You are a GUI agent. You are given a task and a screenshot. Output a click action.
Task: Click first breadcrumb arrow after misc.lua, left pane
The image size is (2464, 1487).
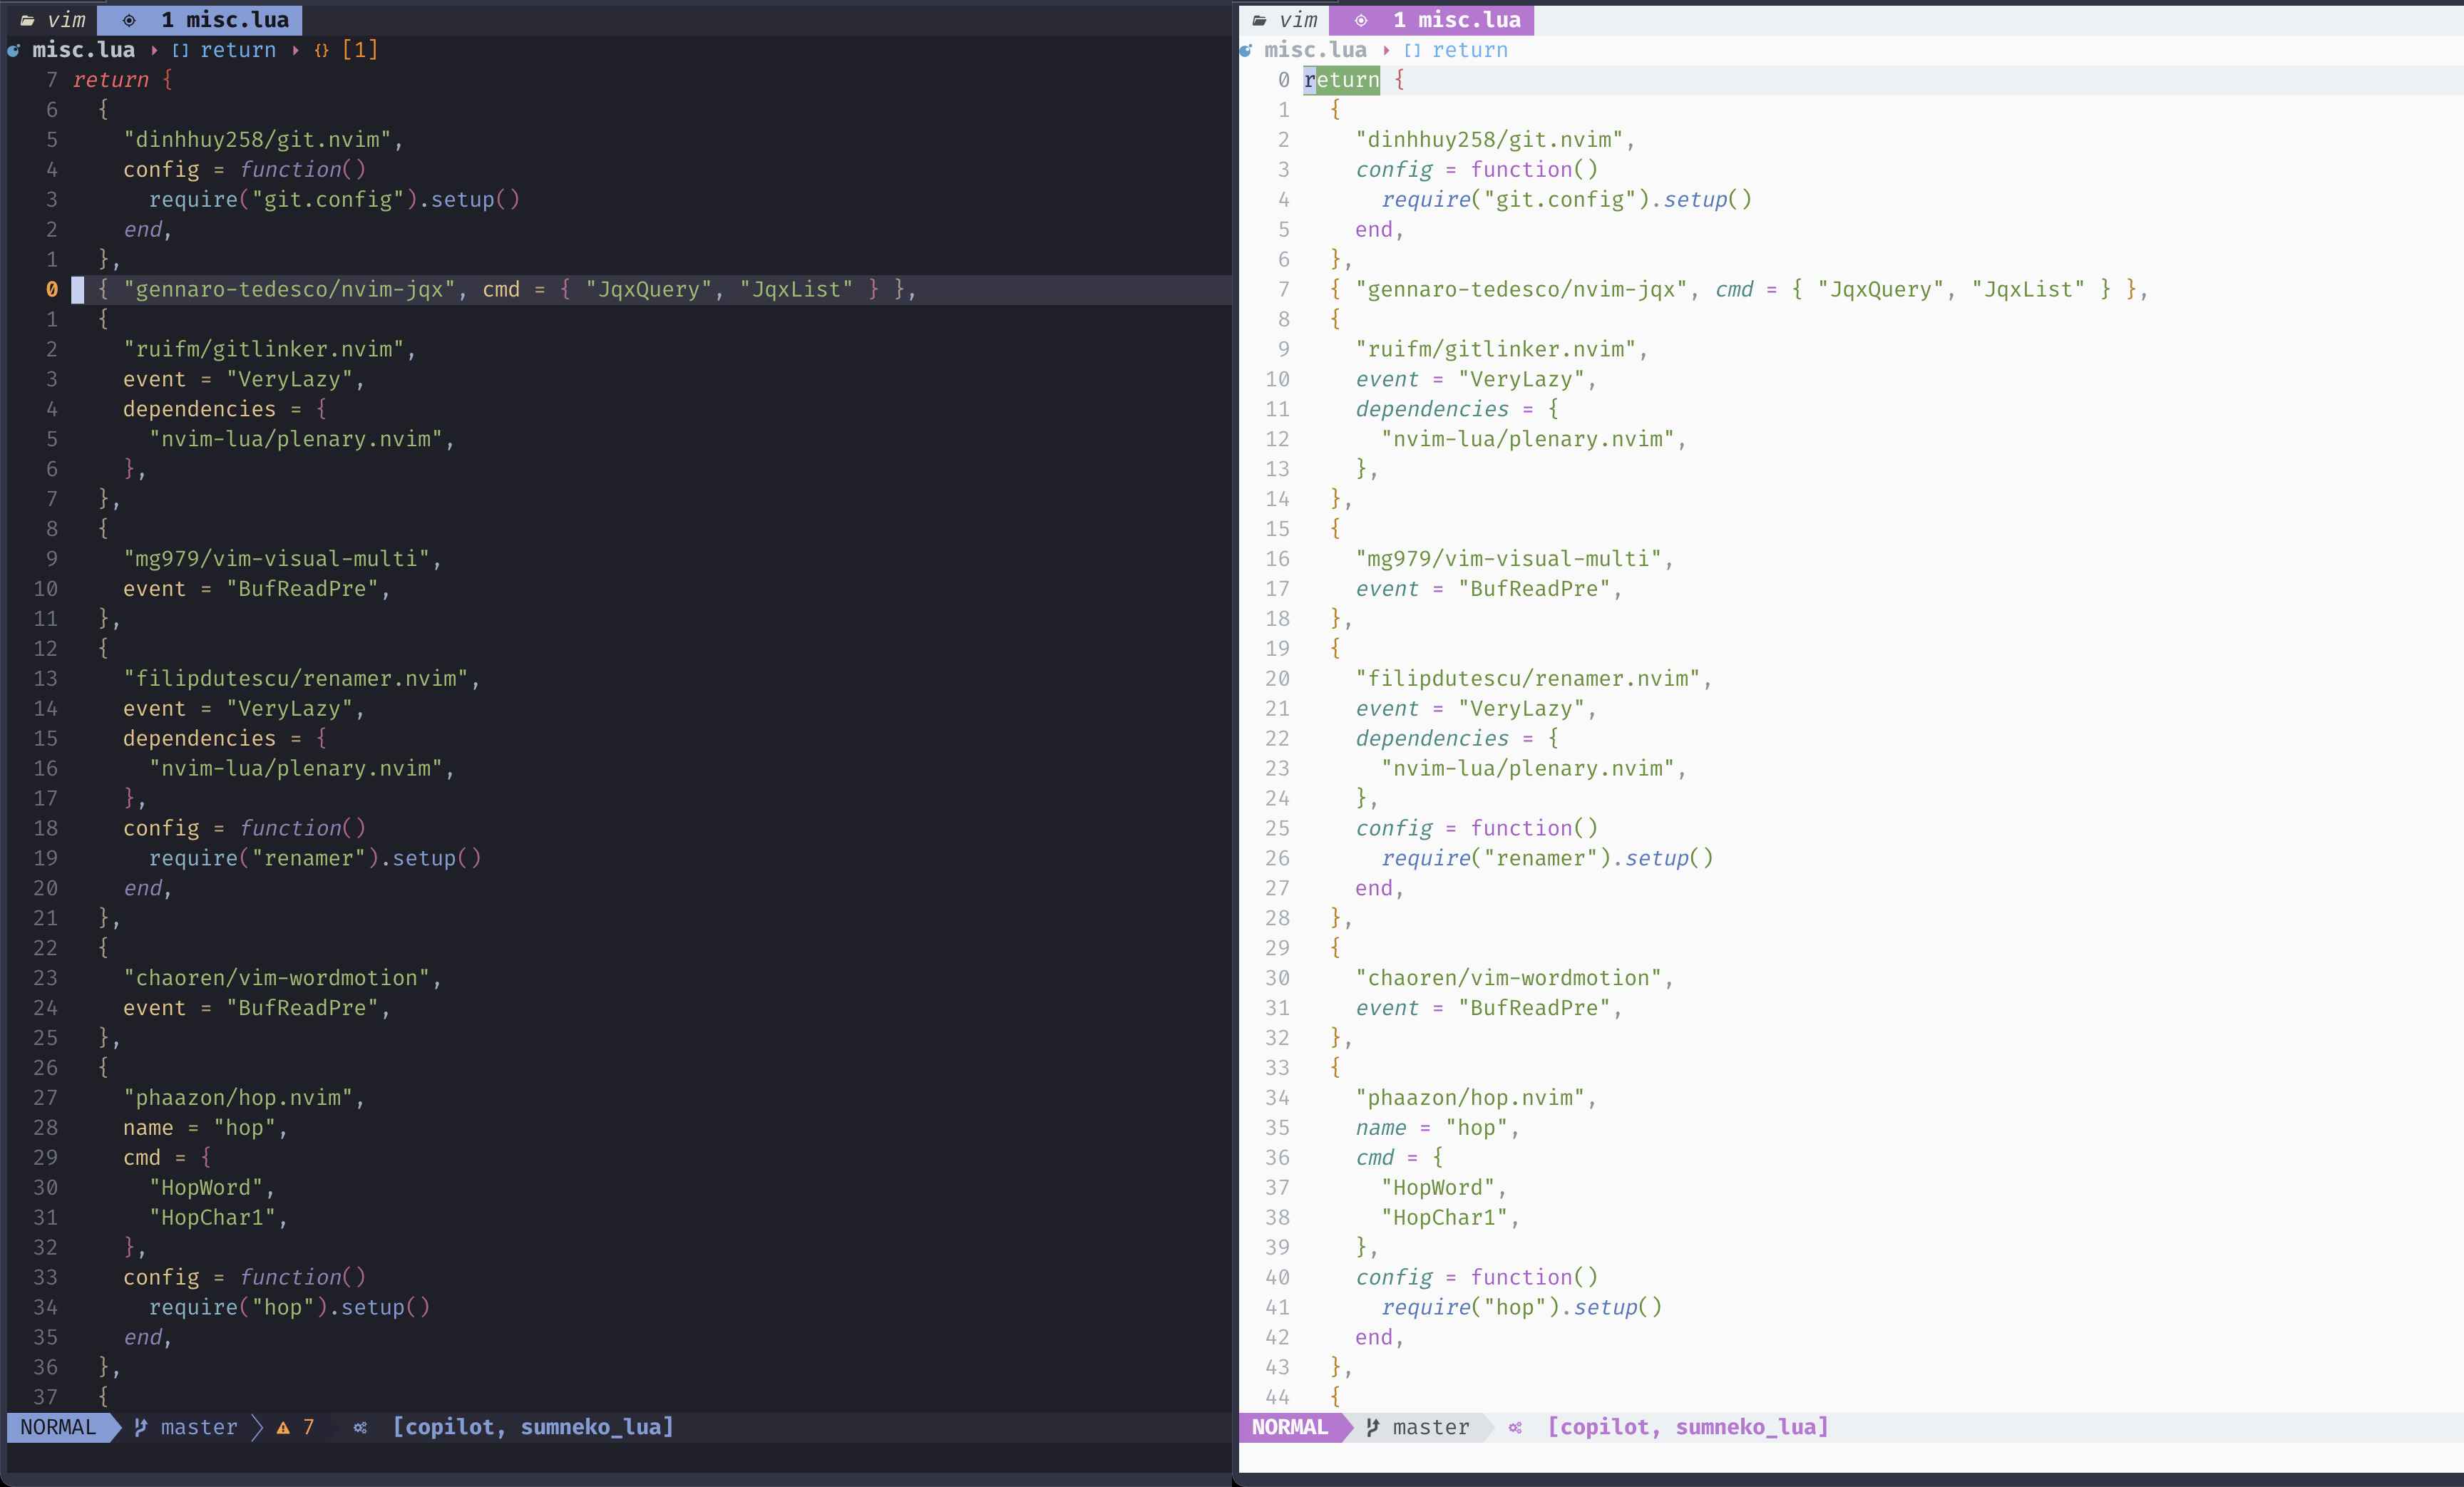click(x=154, y=50)
